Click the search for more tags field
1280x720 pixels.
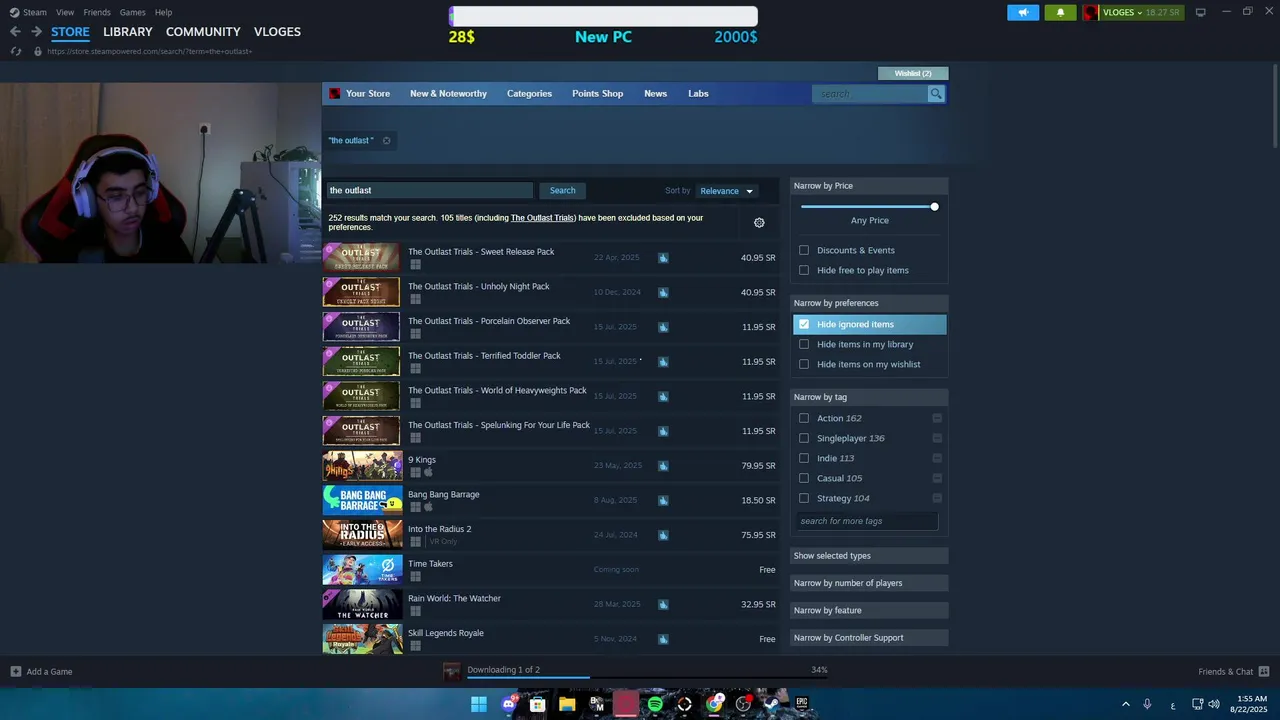867,521
